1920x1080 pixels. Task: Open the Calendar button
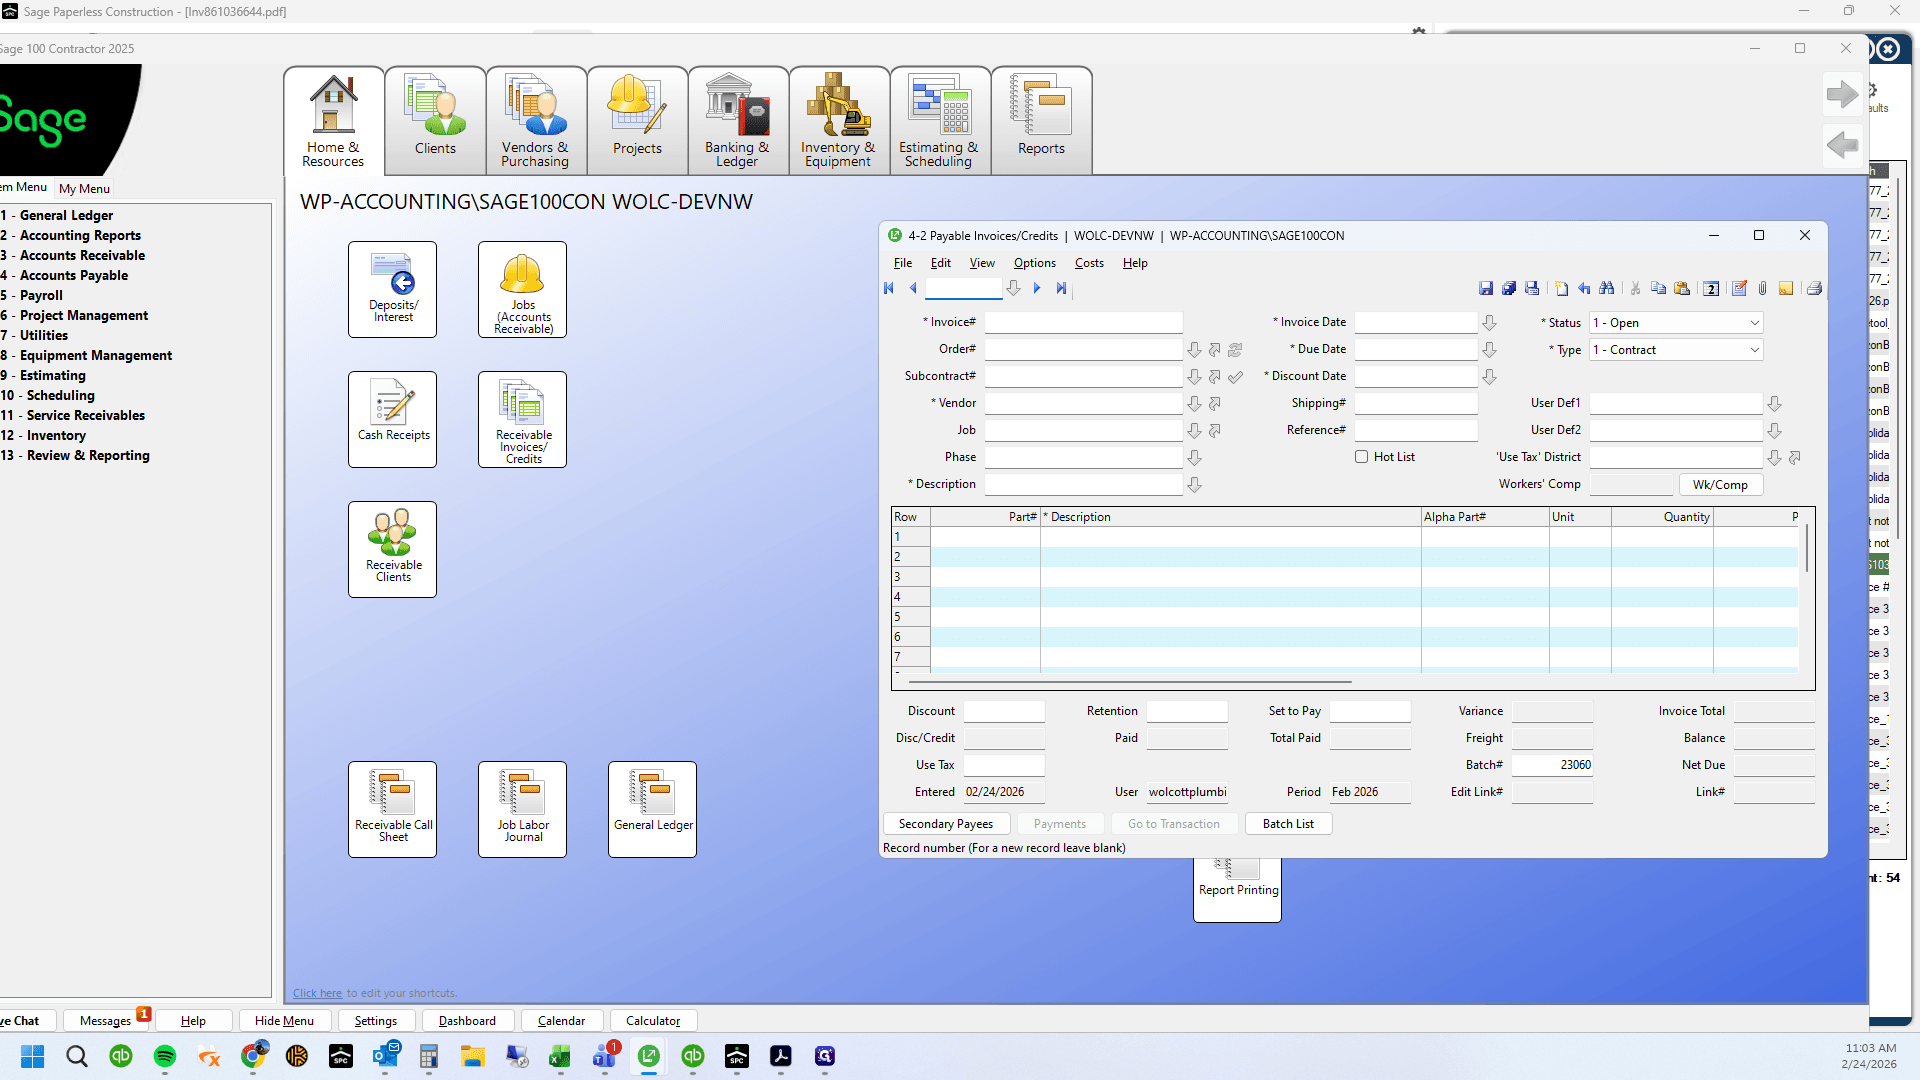pos(561,1021)
